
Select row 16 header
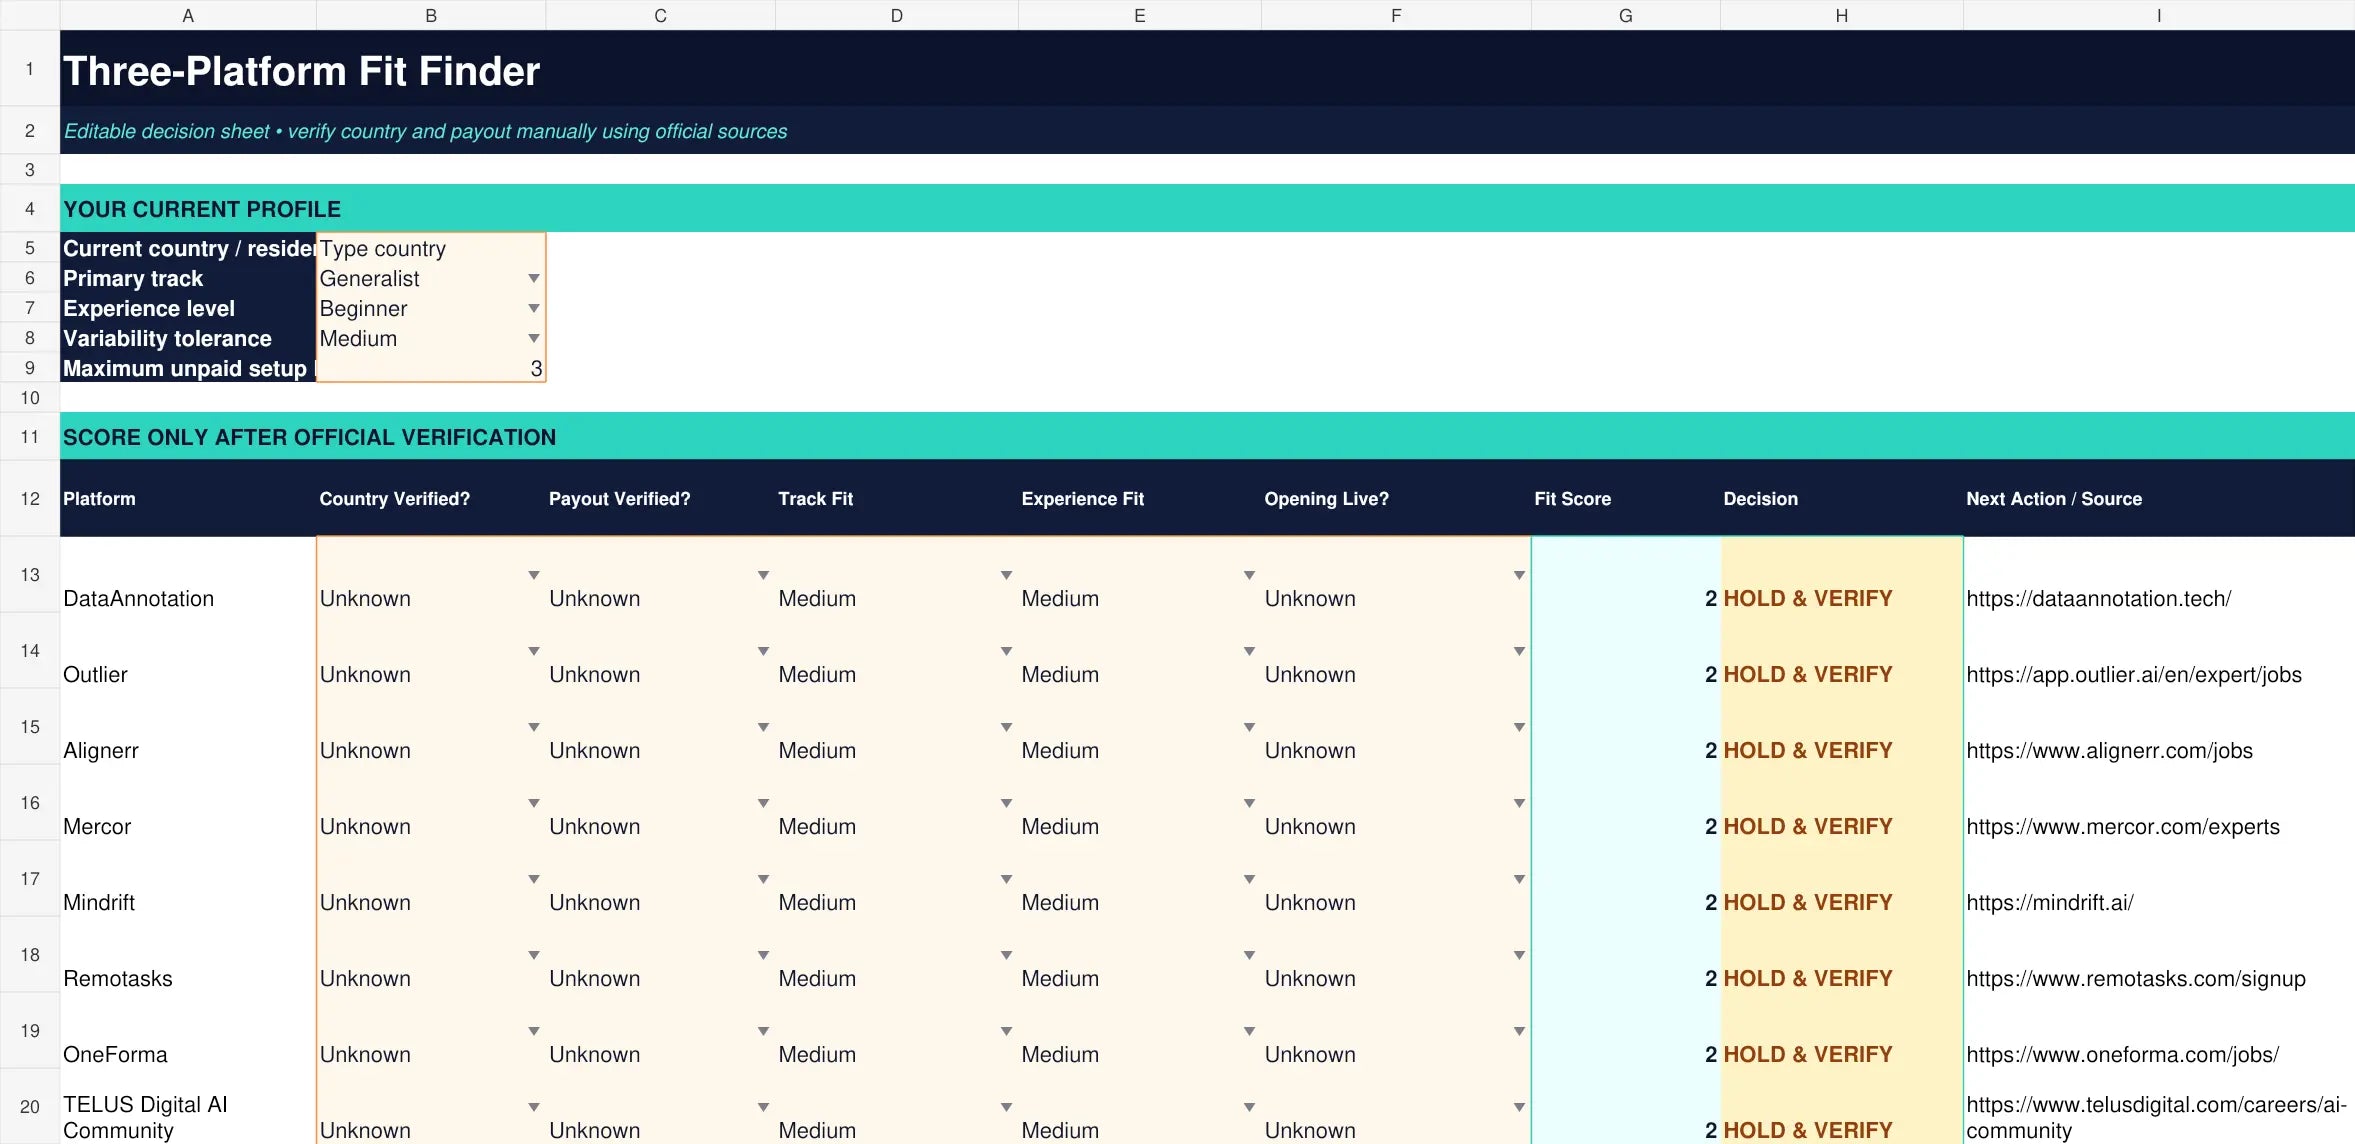tap(30, 802)
